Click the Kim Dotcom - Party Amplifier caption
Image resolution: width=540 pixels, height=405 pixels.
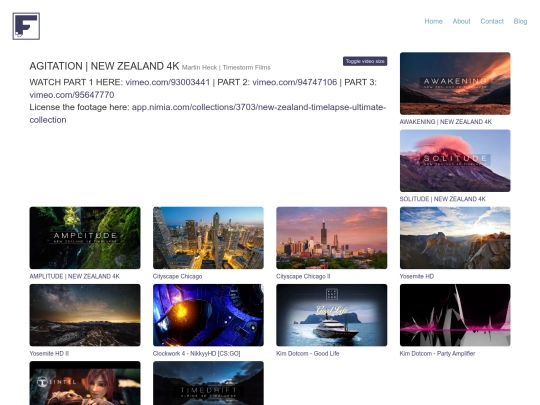[x=437, y=353]
